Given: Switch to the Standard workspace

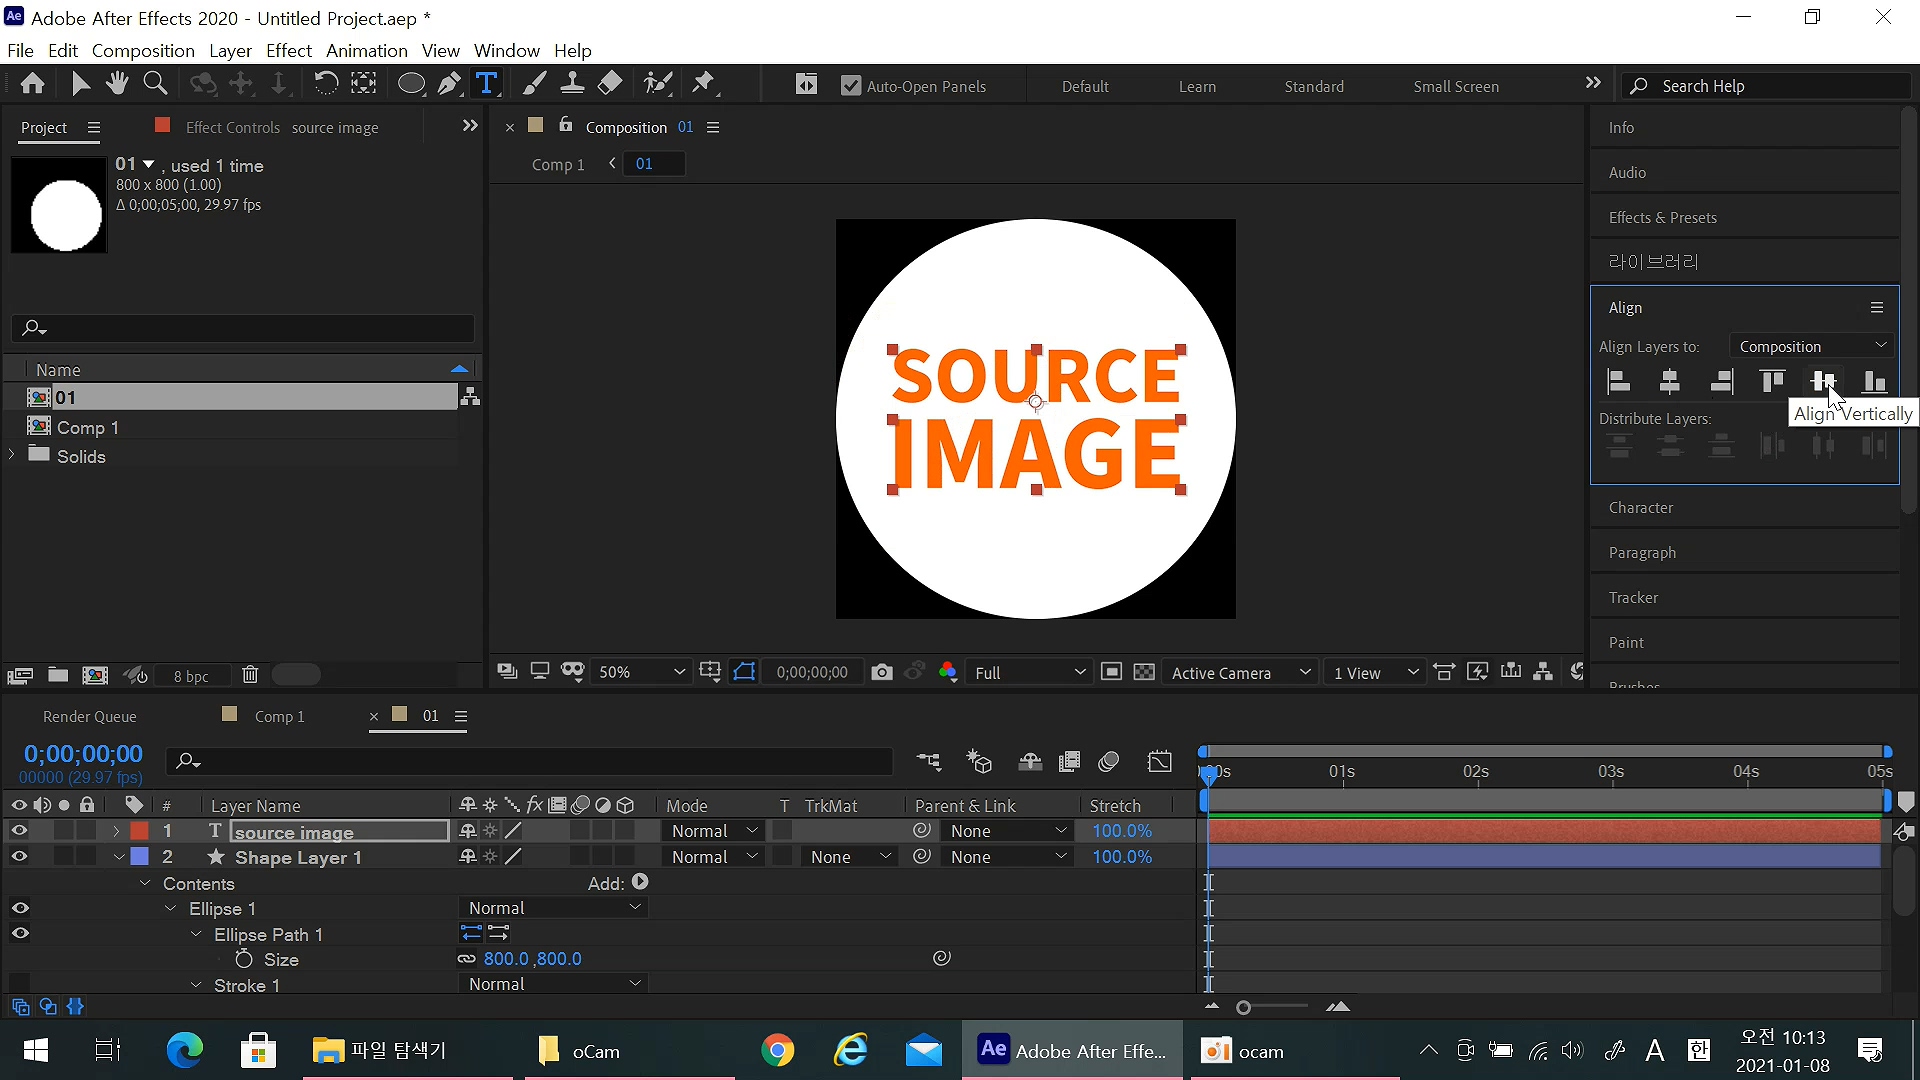Looking at the screenshot, I should pos(1314,86).
